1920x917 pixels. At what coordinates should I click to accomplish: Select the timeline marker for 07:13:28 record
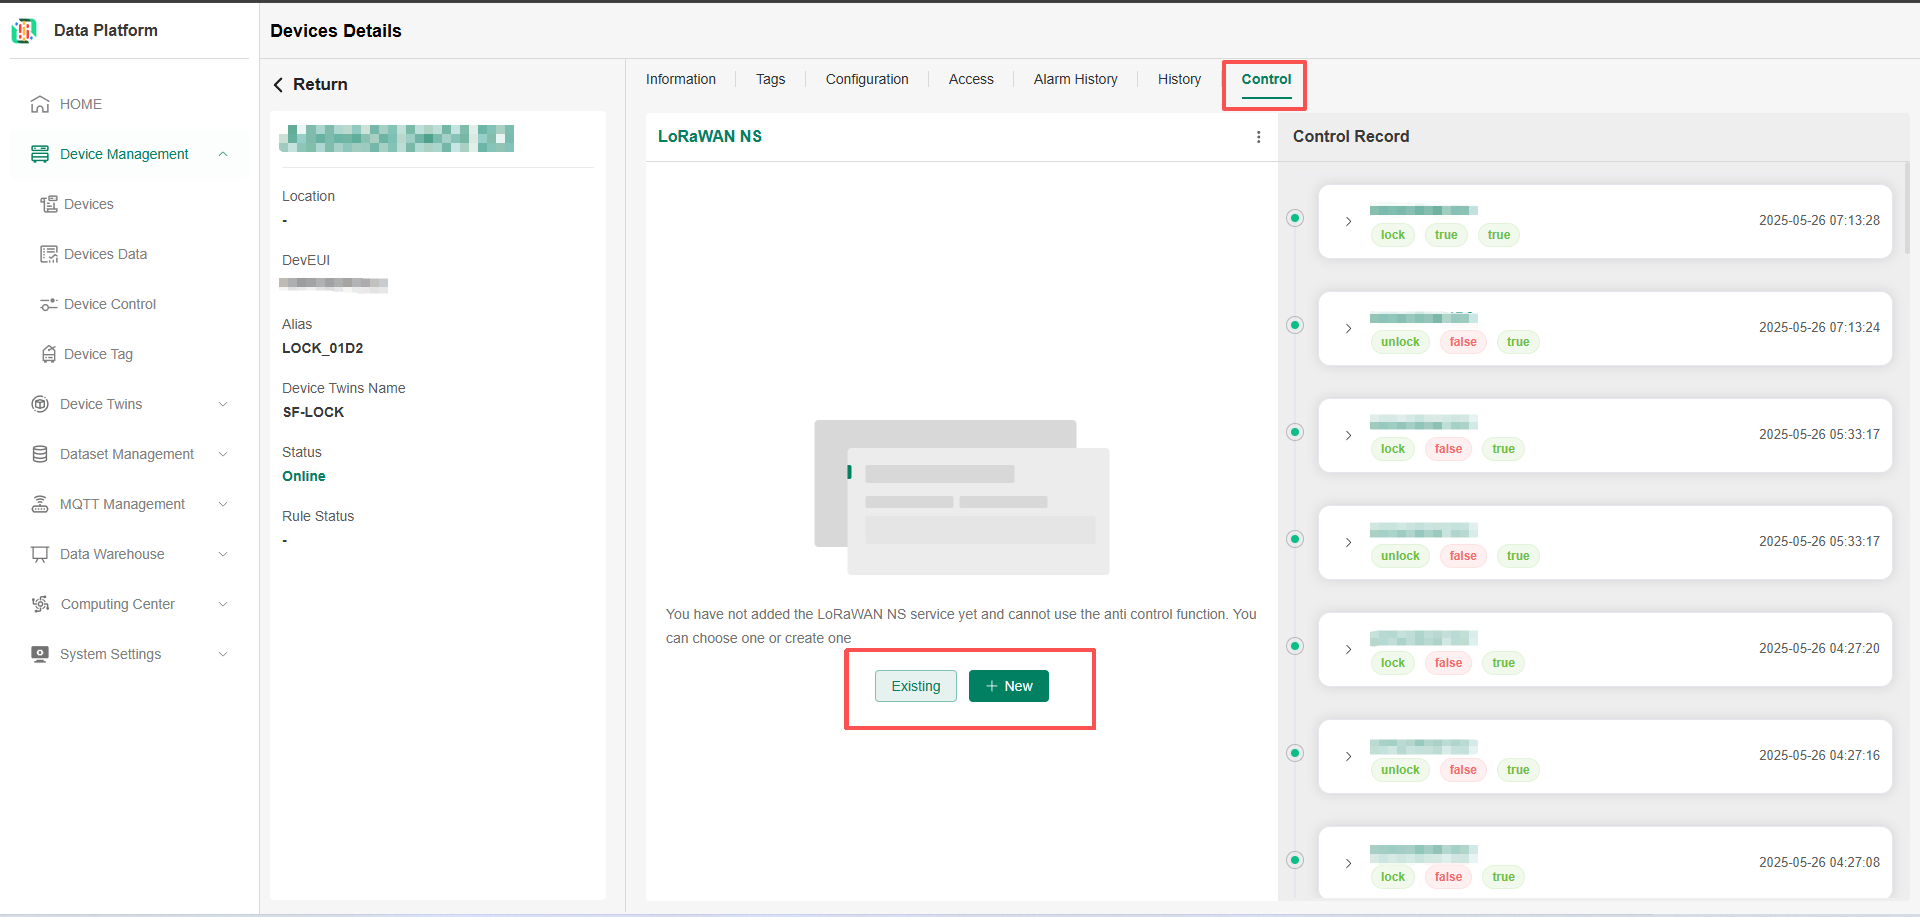pos(1295,218)
